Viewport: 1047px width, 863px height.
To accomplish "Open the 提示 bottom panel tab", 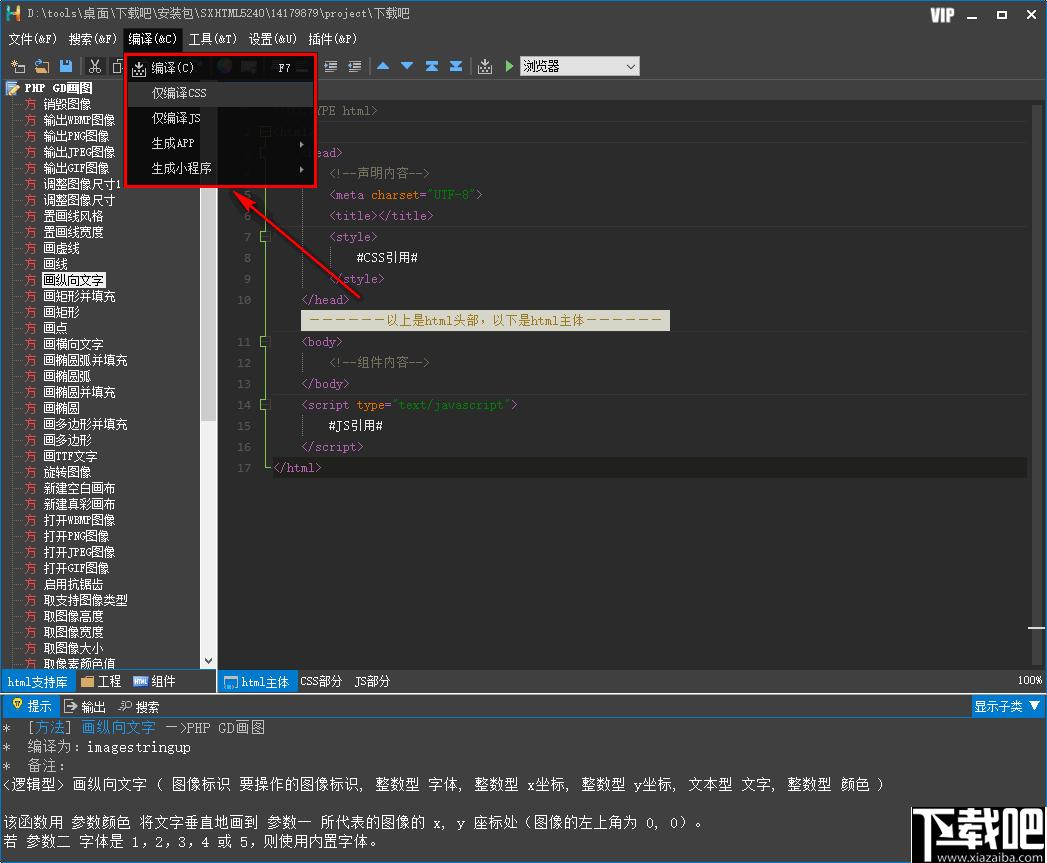I will 31,706.
